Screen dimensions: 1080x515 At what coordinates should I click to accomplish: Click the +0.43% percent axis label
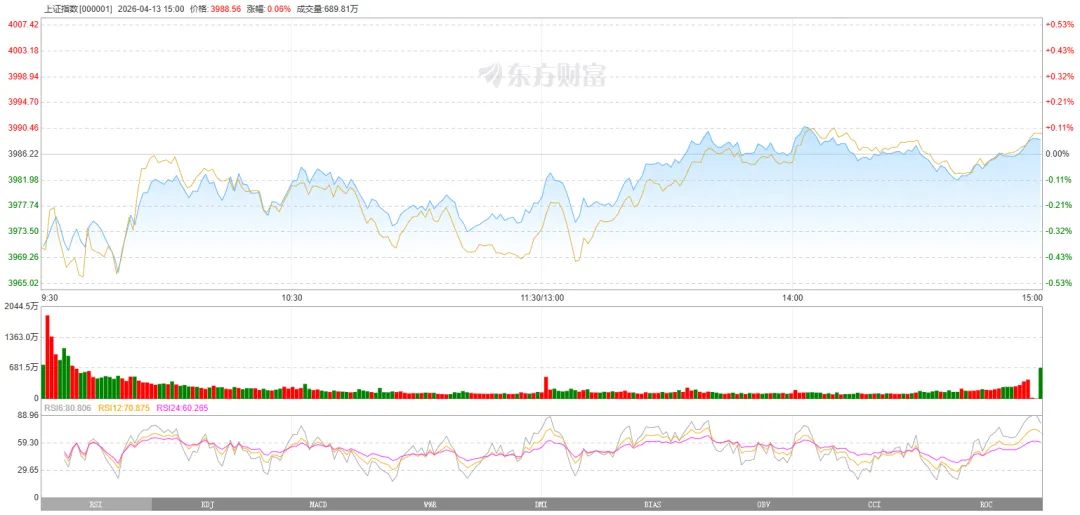coord(1059,50)
